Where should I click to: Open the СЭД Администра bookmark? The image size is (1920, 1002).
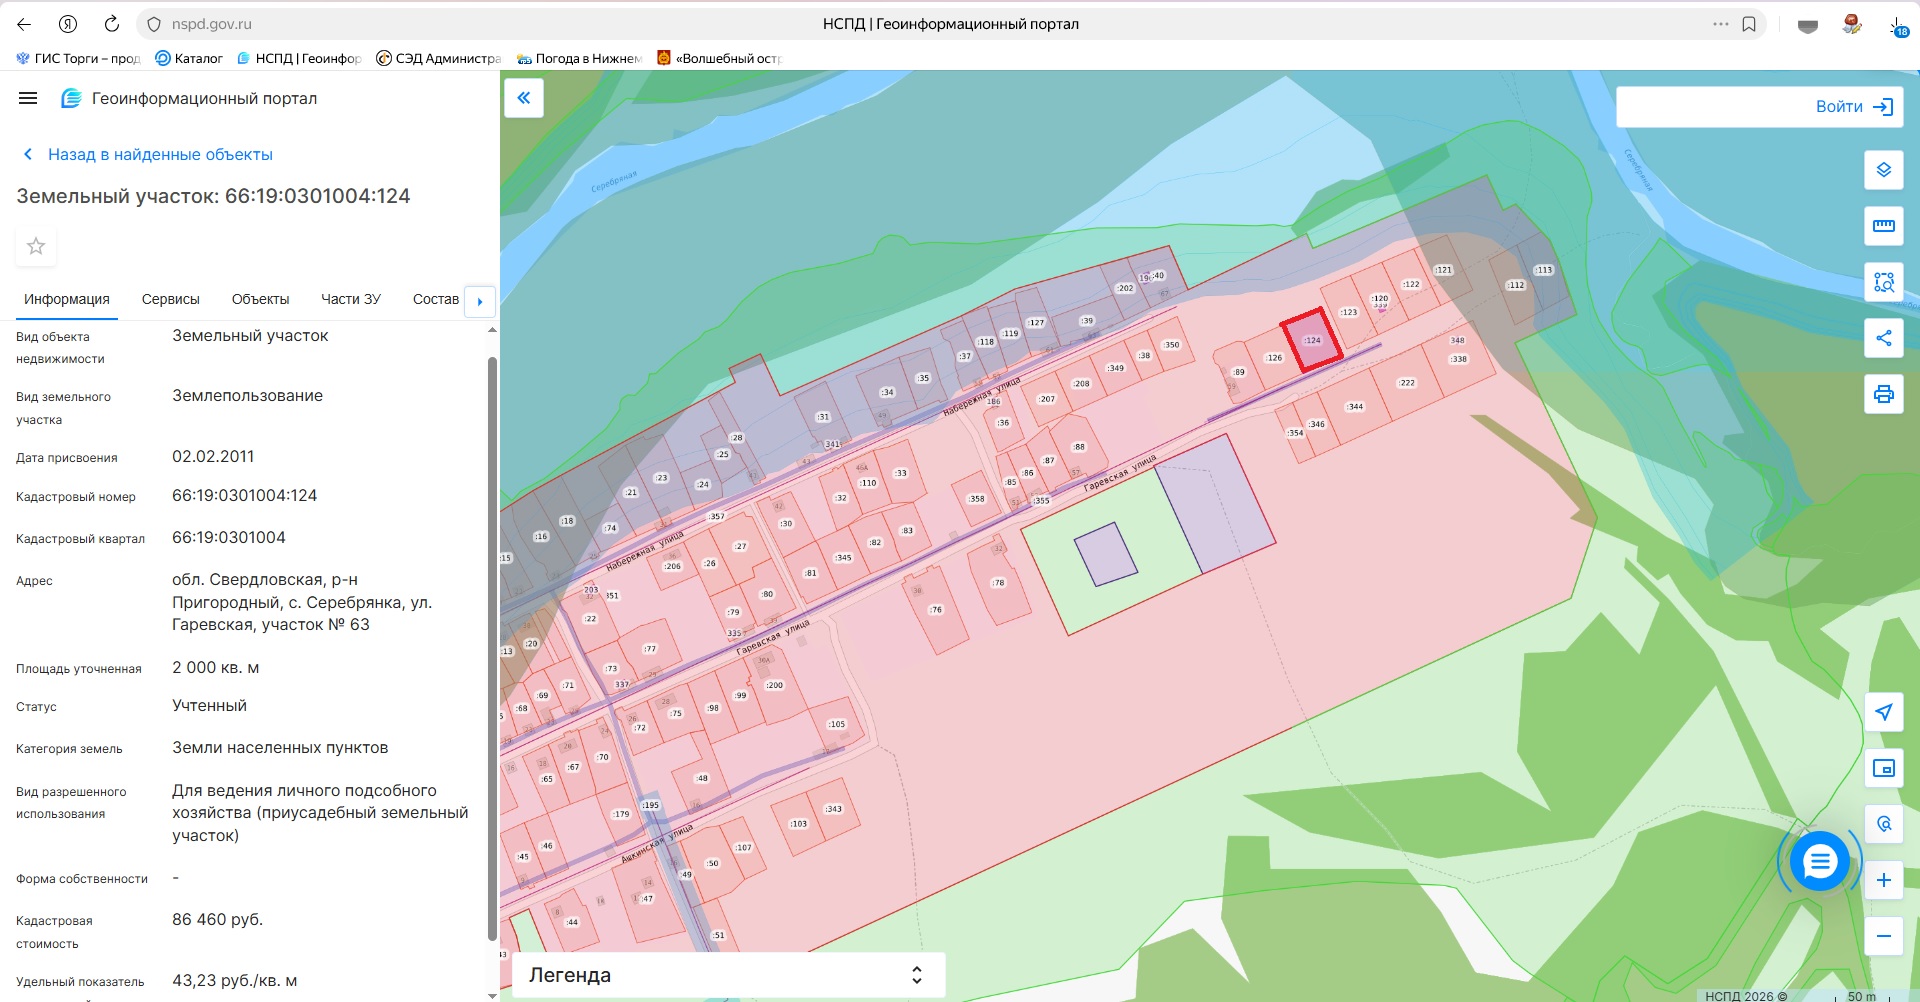pyautogui.click(x=439, y=58)
